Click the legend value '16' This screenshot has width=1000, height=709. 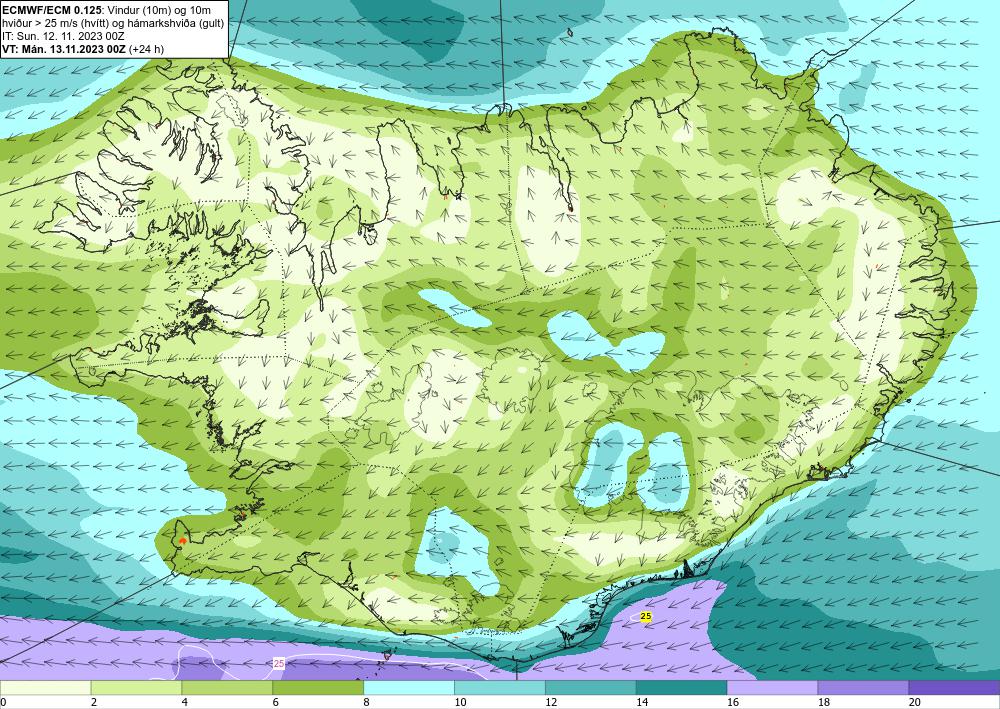733,702
